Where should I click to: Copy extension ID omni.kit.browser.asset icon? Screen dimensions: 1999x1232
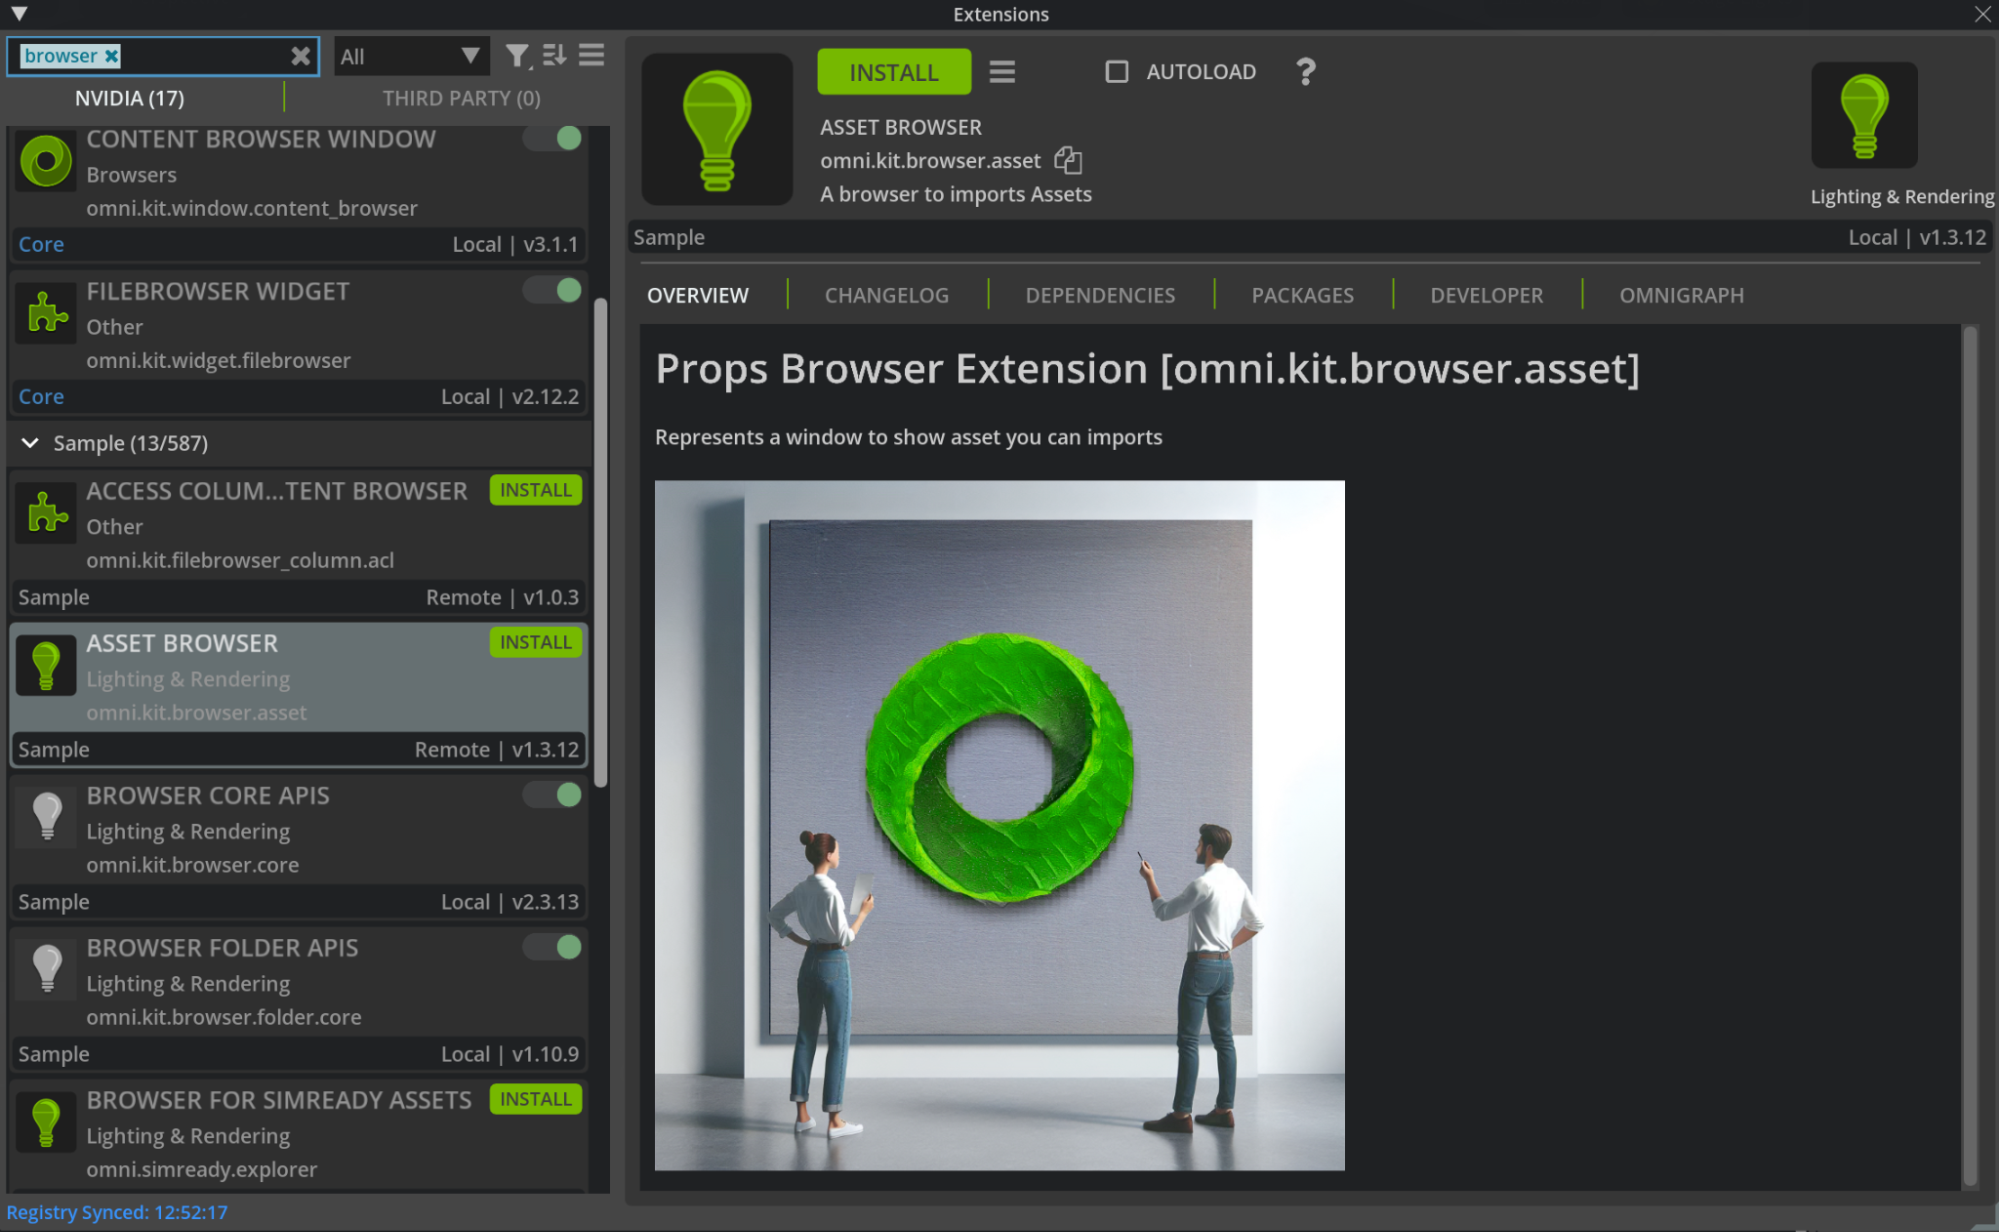coord(1068,160)
